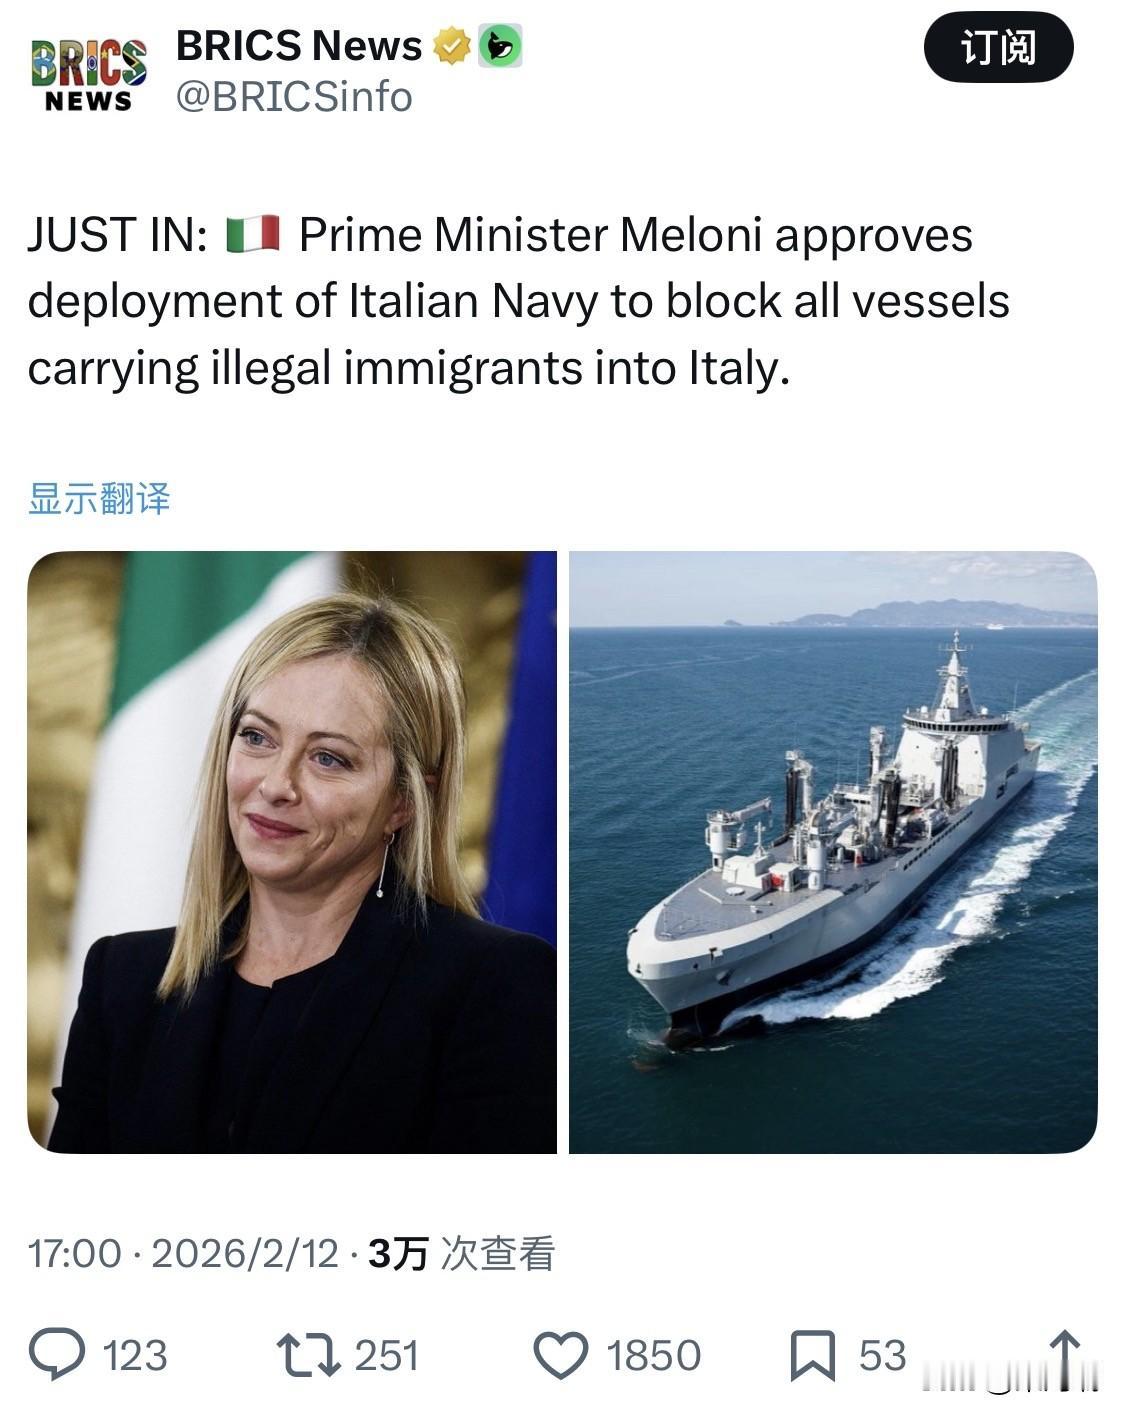View the 3万 次查看 view count
The height and width of the screenshot is (1418, 1125).
click(x=461, y=1253)
